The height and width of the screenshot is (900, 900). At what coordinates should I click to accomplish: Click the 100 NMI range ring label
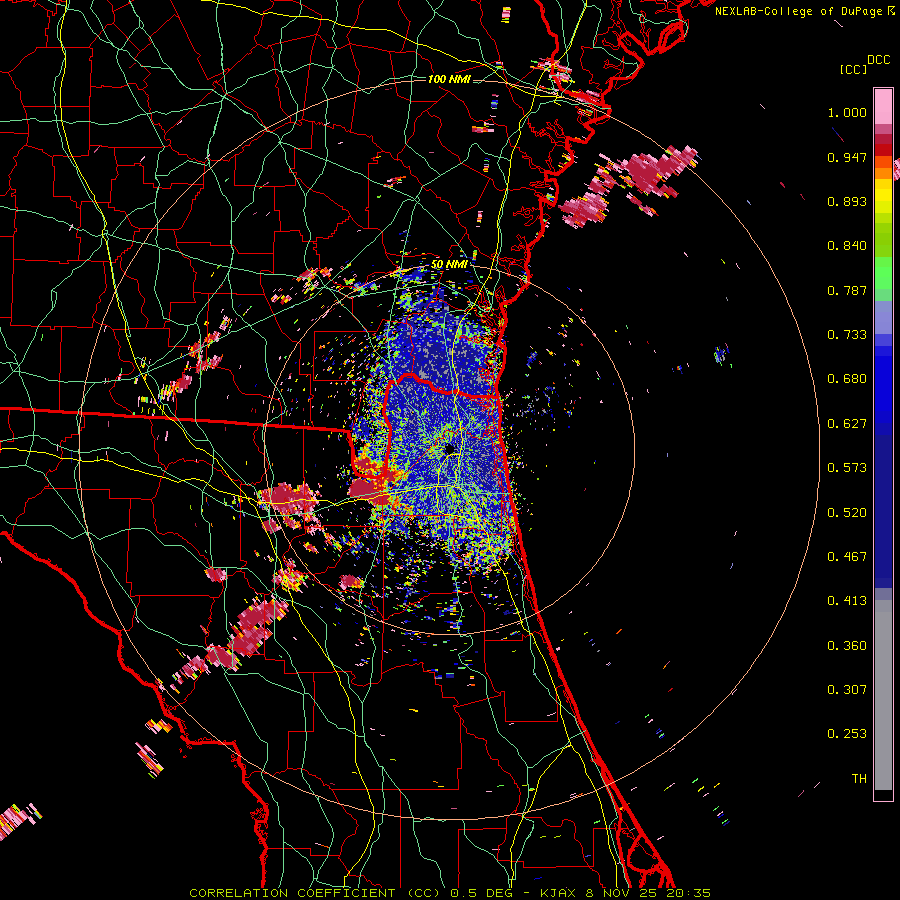pyautogui.click(x=449, y=79)
